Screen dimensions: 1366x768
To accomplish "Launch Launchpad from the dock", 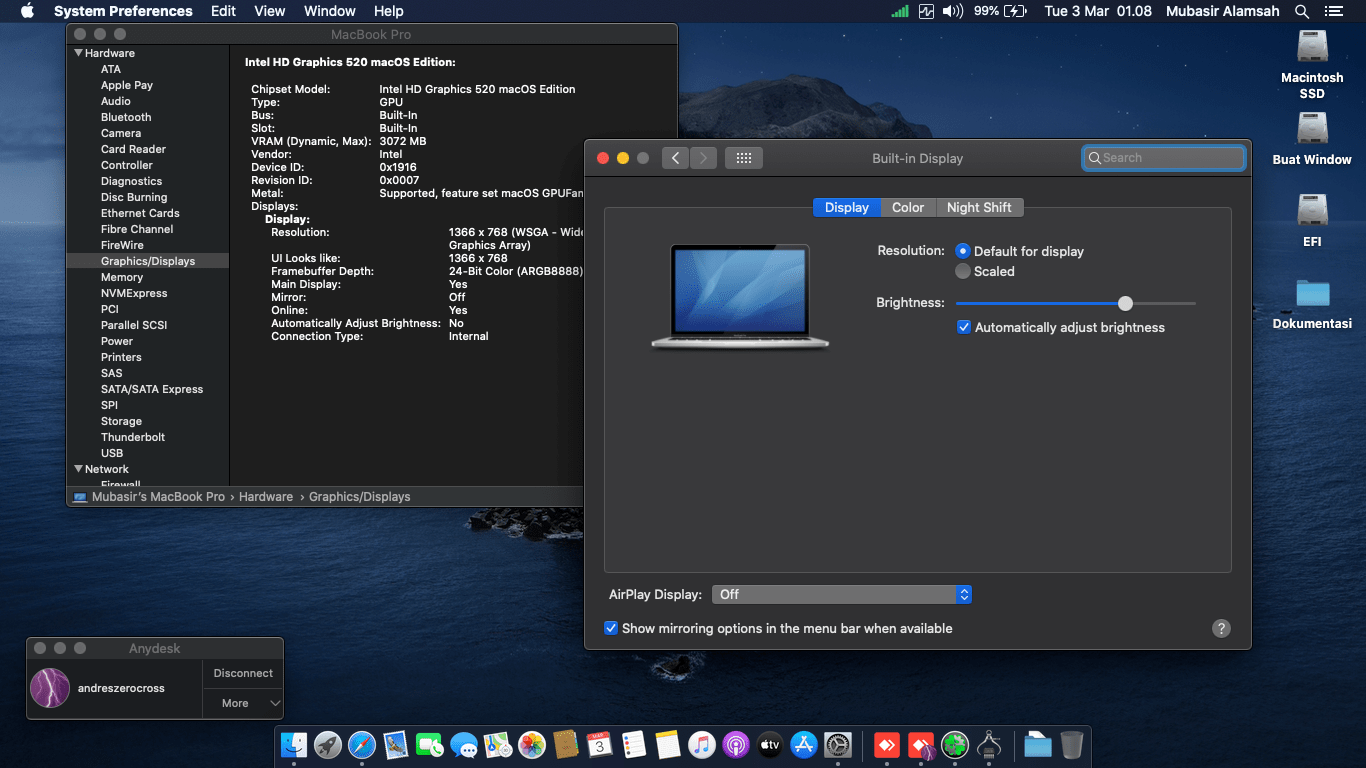I will pyautogui.click(x=328, y=745).
